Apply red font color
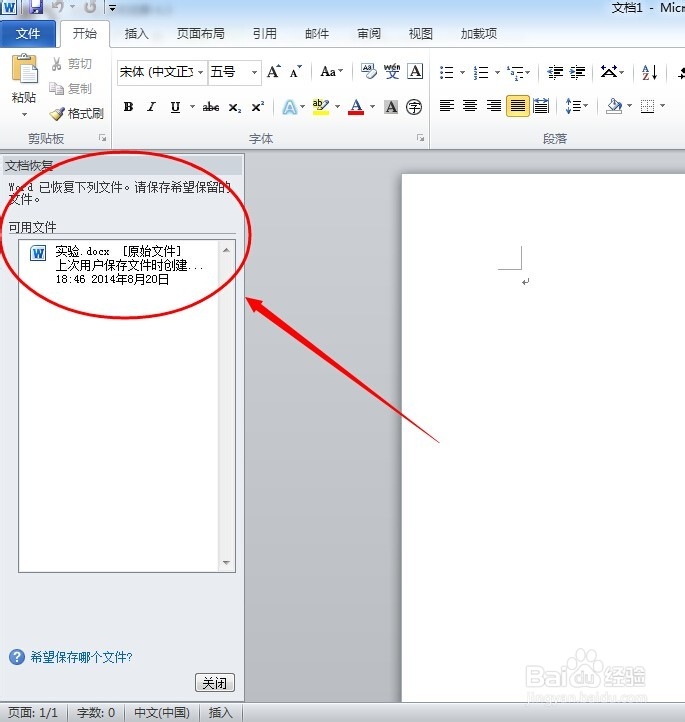Viewport: 685px width, 722px height. tap(356, 107)
